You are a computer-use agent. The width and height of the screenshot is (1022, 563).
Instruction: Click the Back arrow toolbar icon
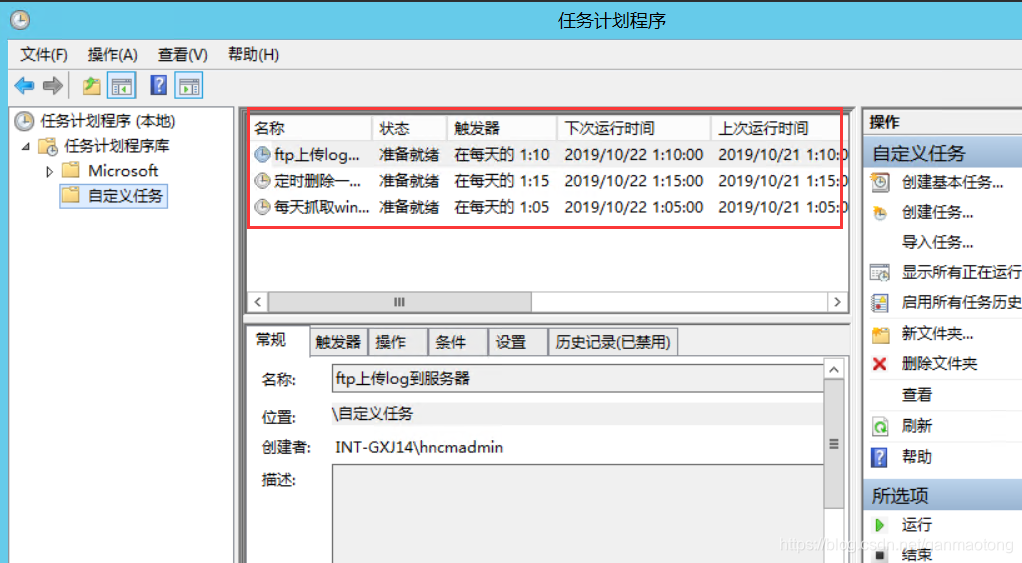24,85
